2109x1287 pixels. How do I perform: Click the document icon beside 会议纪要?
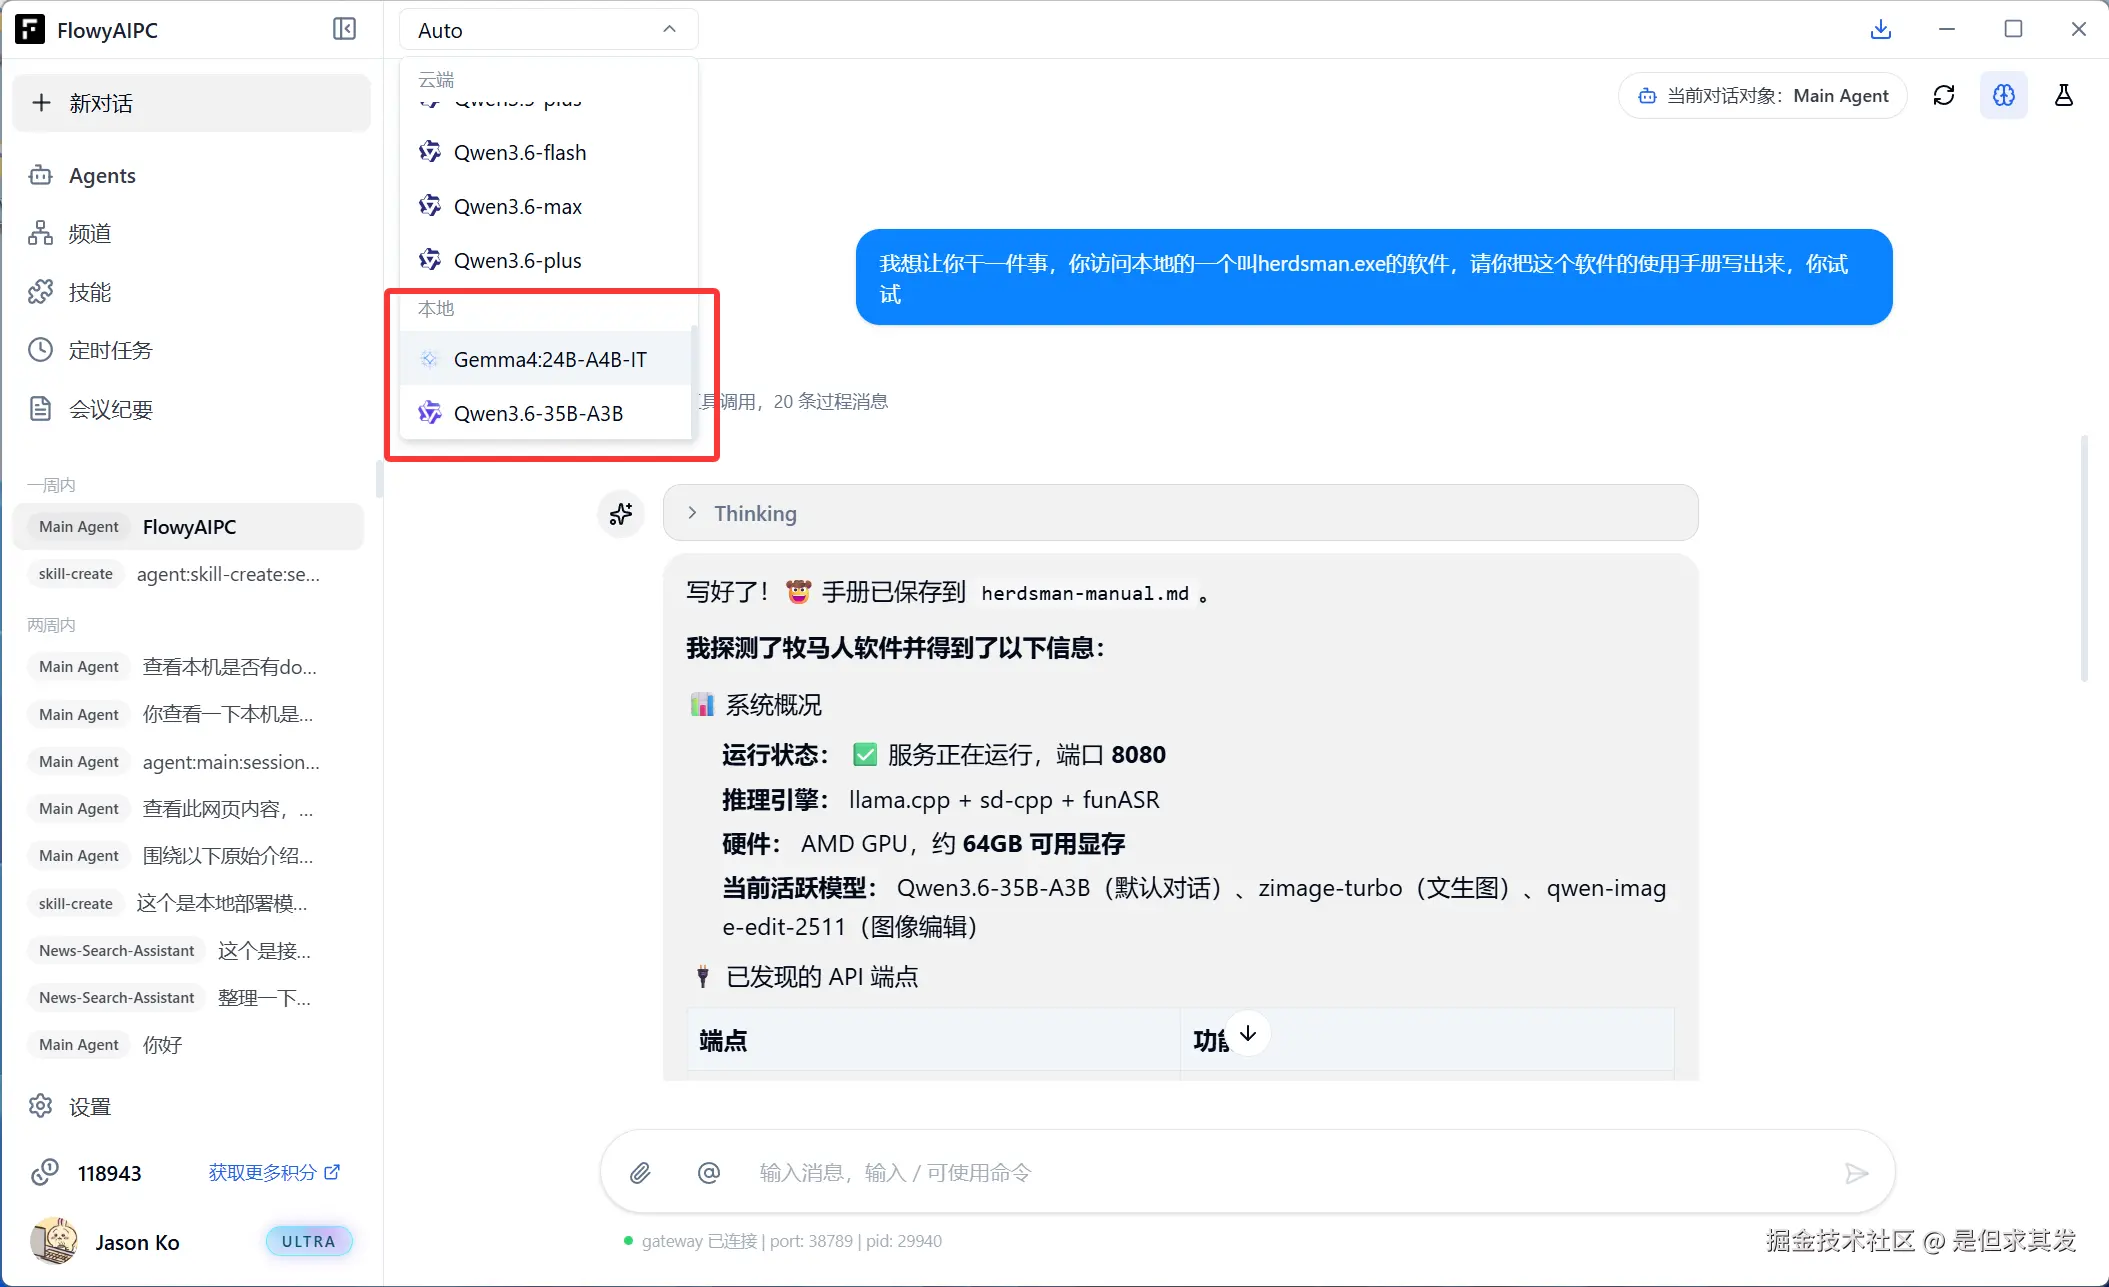(x=40, y=409)
